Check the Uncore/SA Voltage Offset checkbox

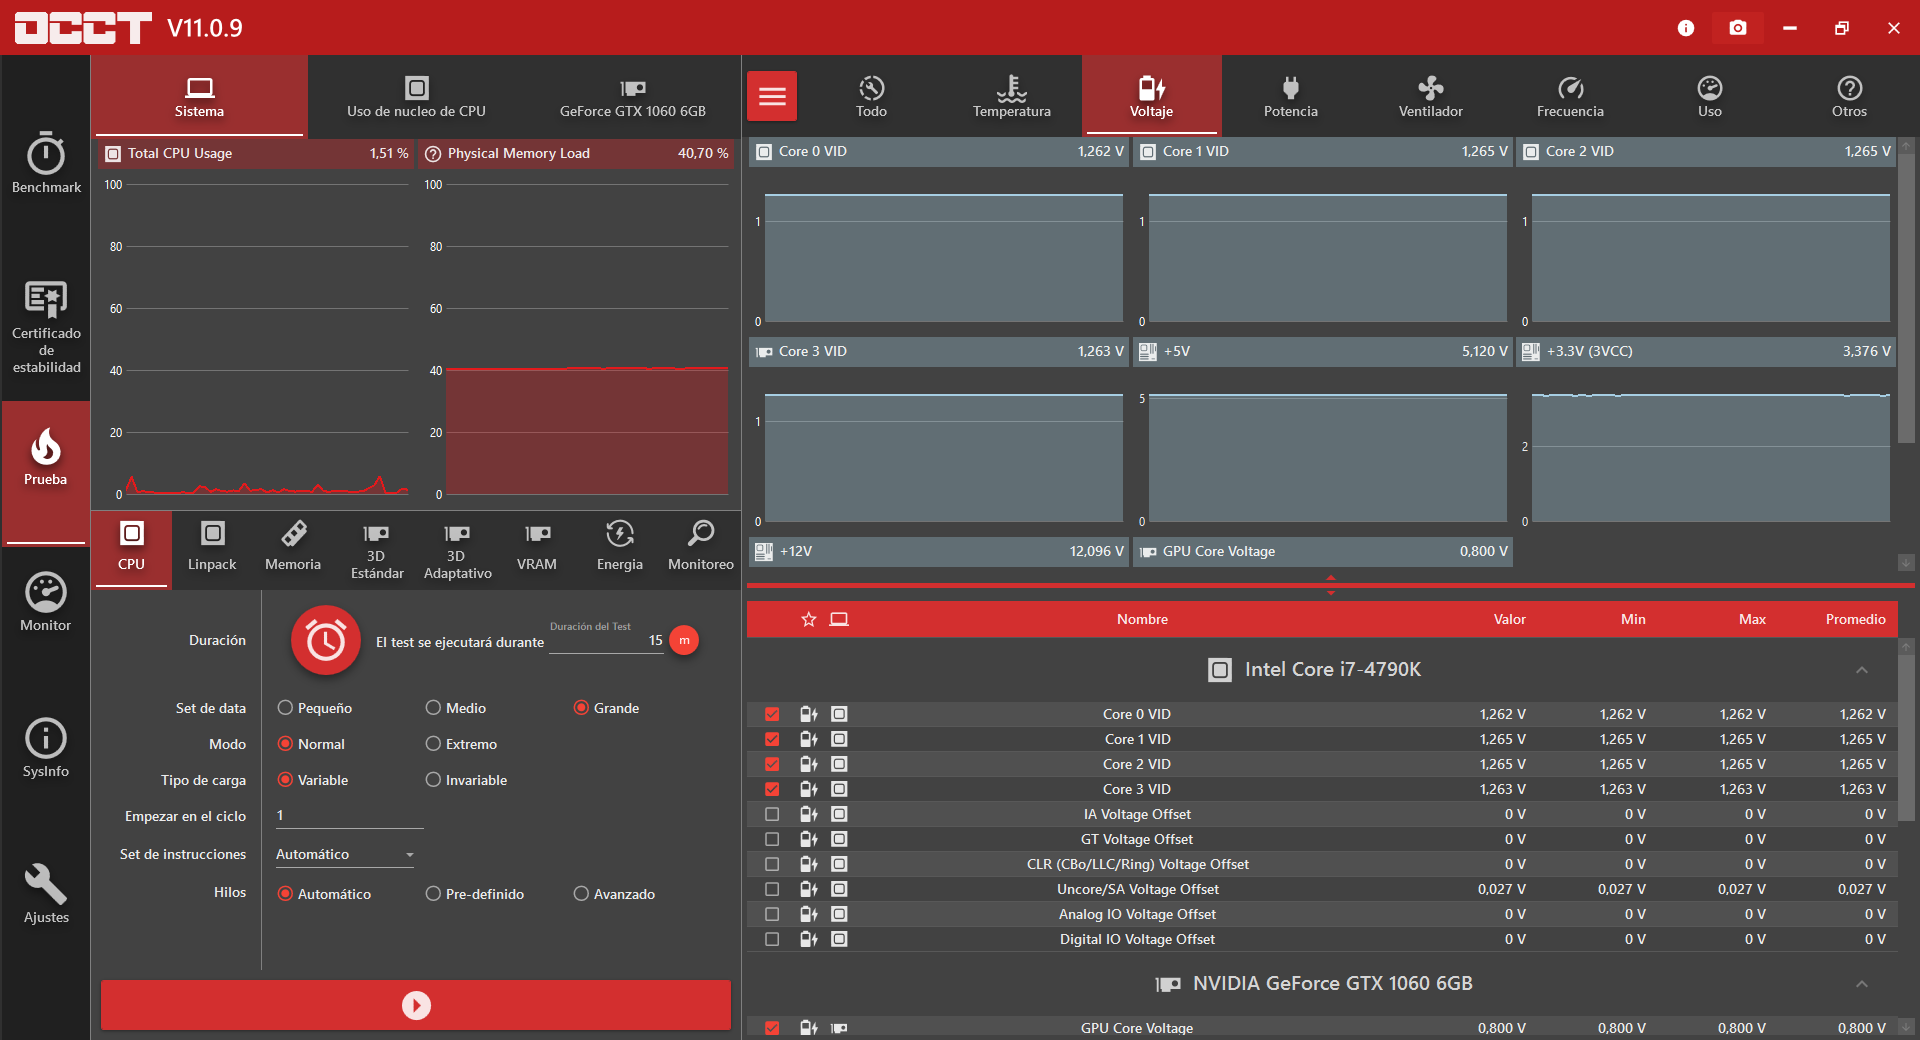[772, 889]
